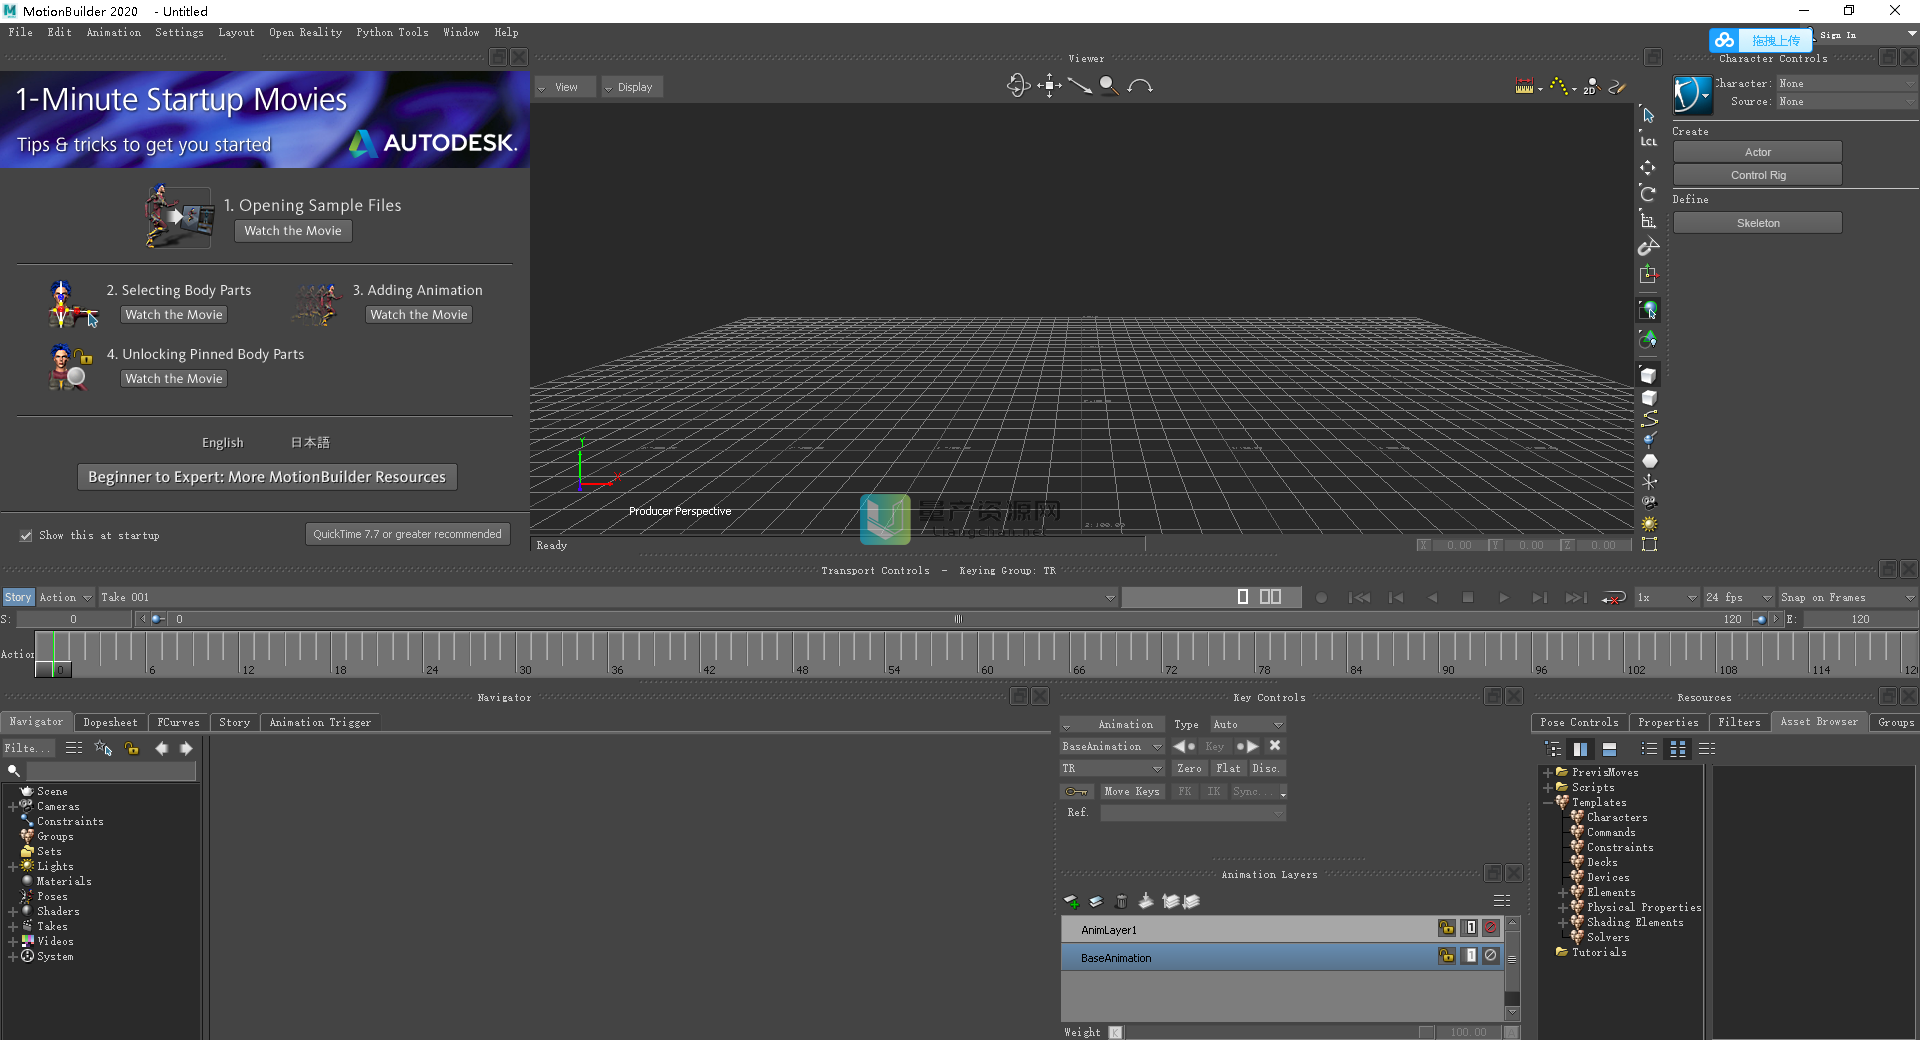Add a new animation layer

(1070, 901)
